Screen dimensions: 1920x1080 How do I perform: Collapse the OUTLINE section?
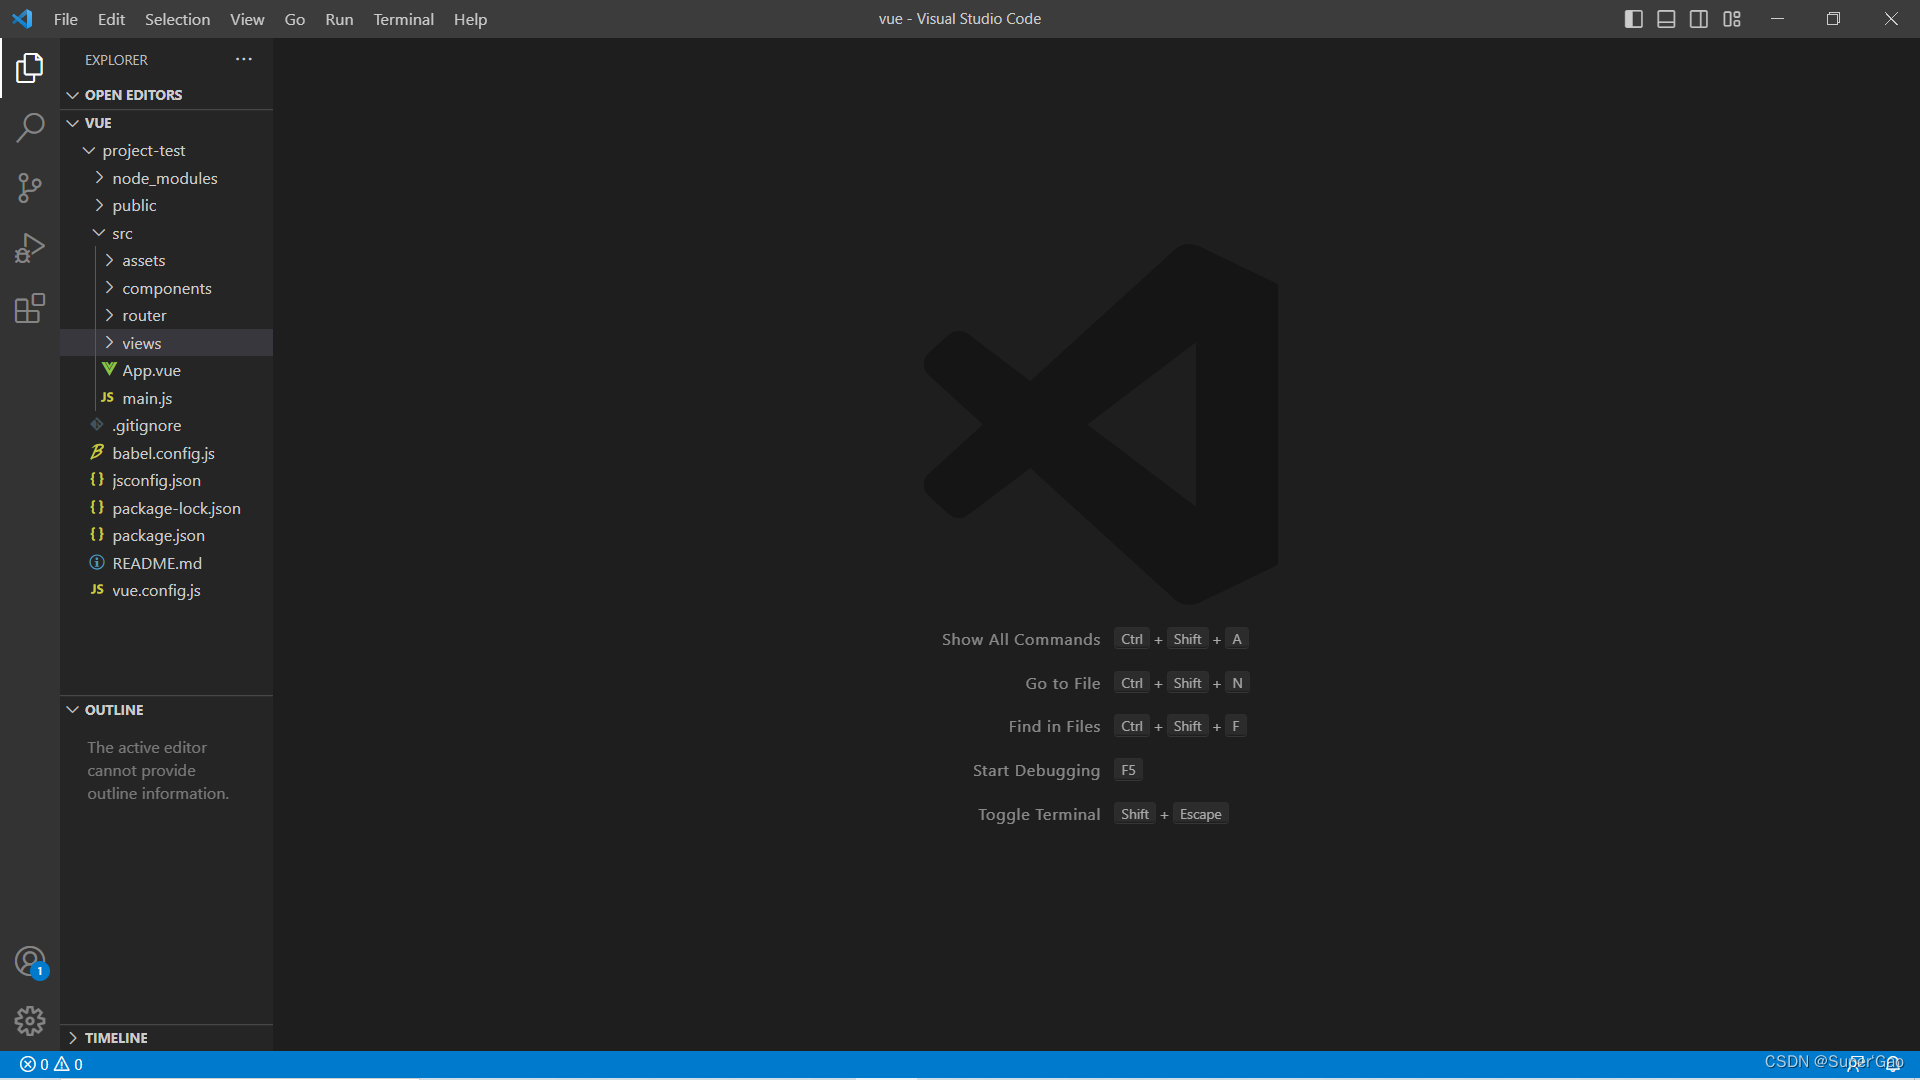[114, 710]
